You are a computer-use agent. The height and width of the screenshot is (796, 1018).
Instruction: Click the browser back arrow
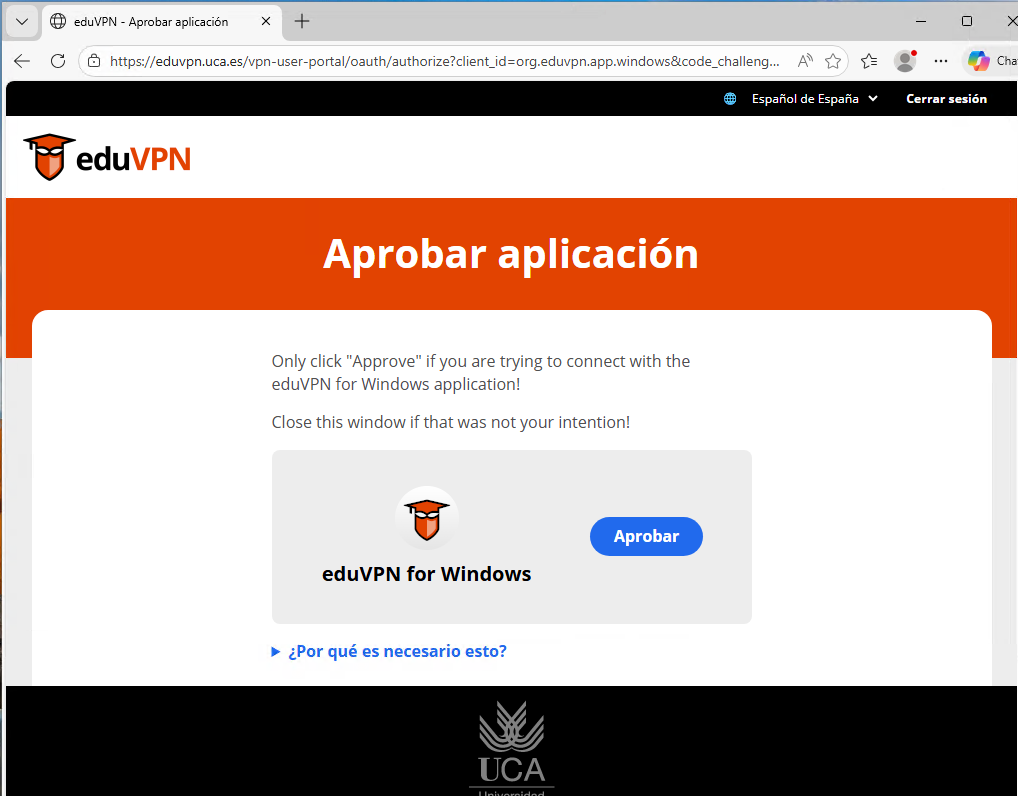[x=22, y=61]
